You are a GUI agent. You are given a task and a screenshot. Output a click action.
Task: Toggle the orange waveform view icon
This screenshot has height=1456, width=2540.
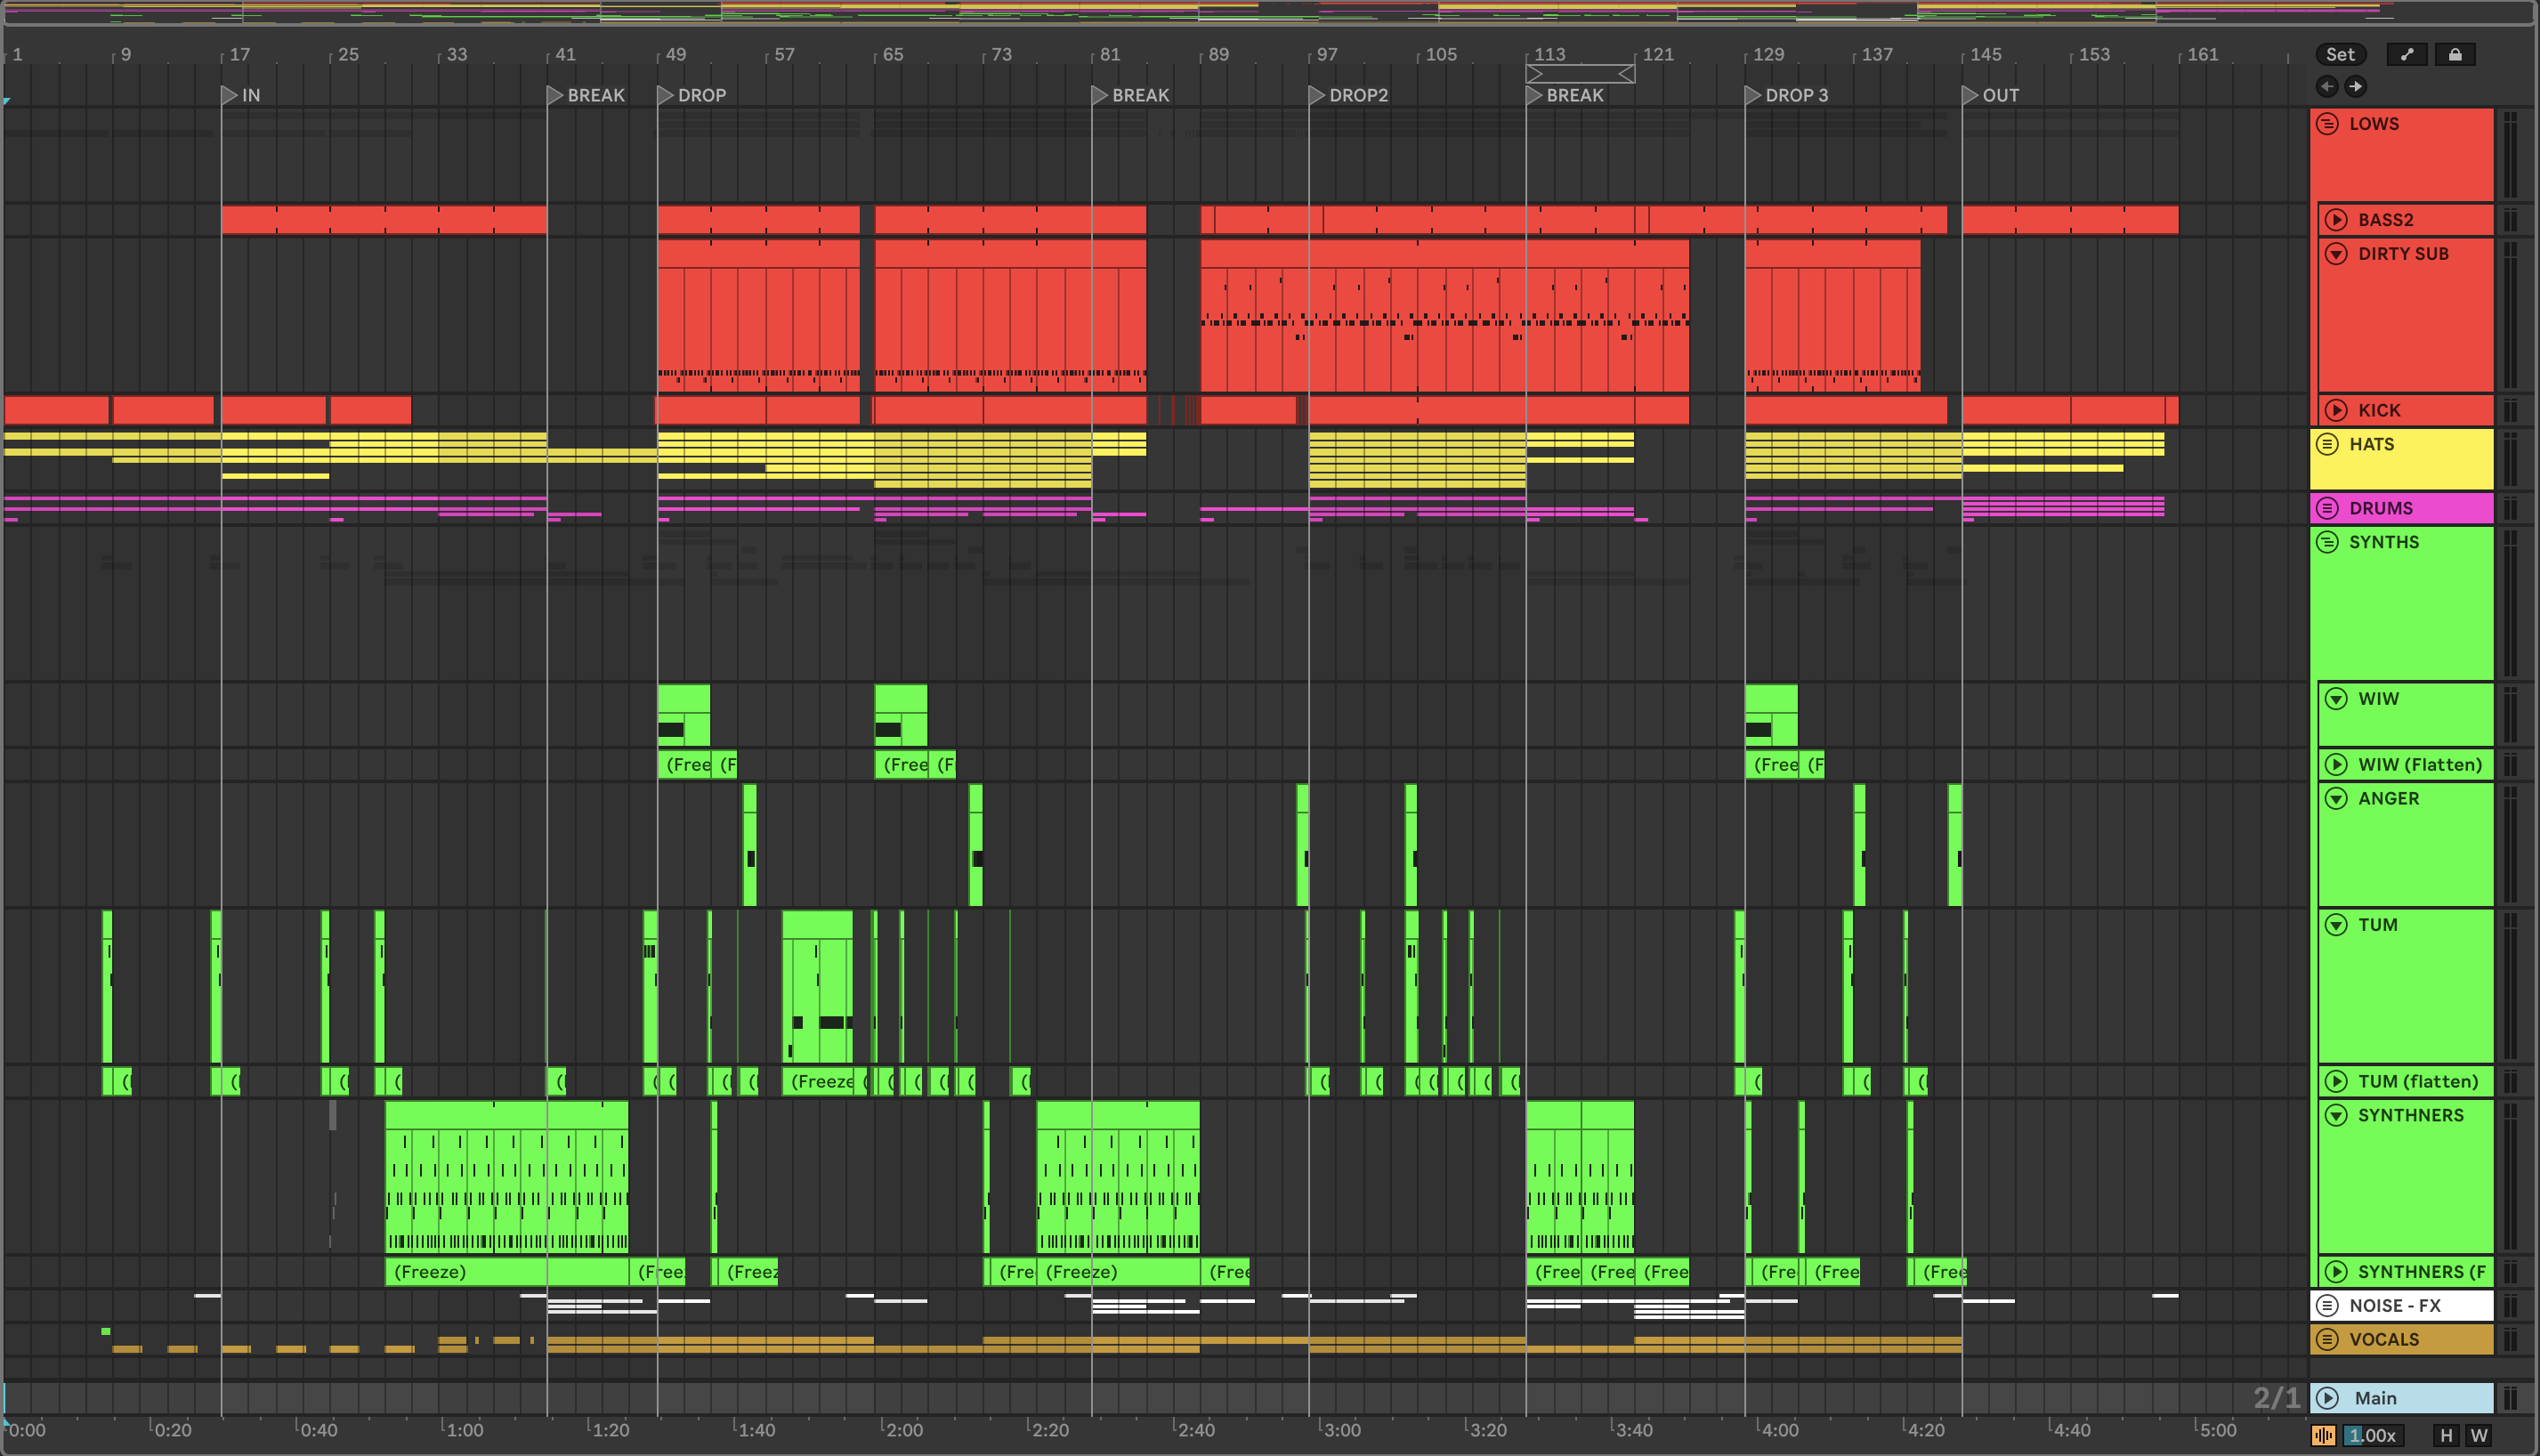[2323, 1435]
